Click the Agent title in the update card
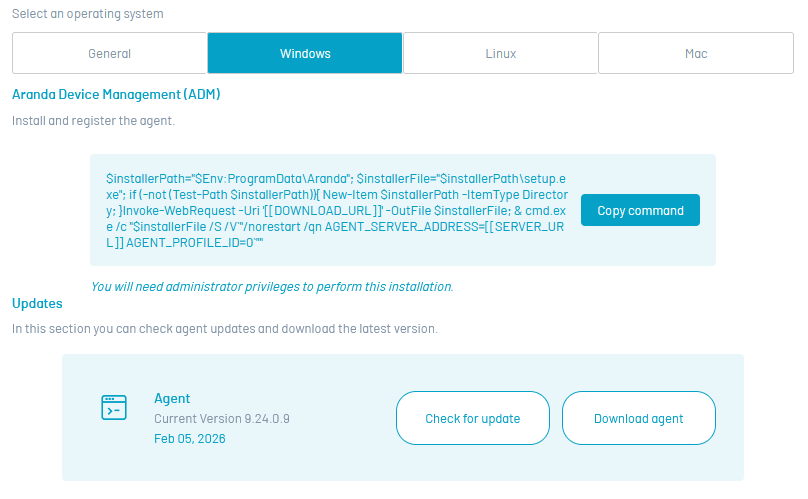The width and height of the screenshot is (808, 499). pos(172,398)
